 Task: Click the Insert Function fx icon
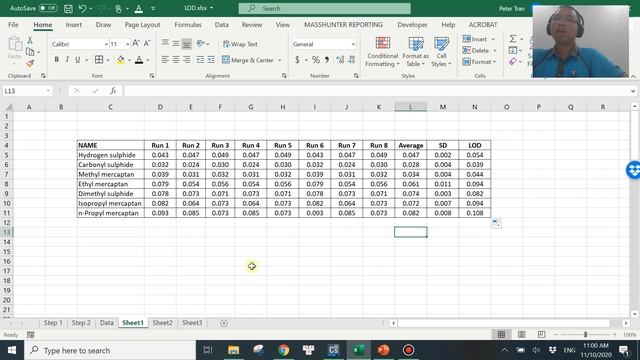113,91
